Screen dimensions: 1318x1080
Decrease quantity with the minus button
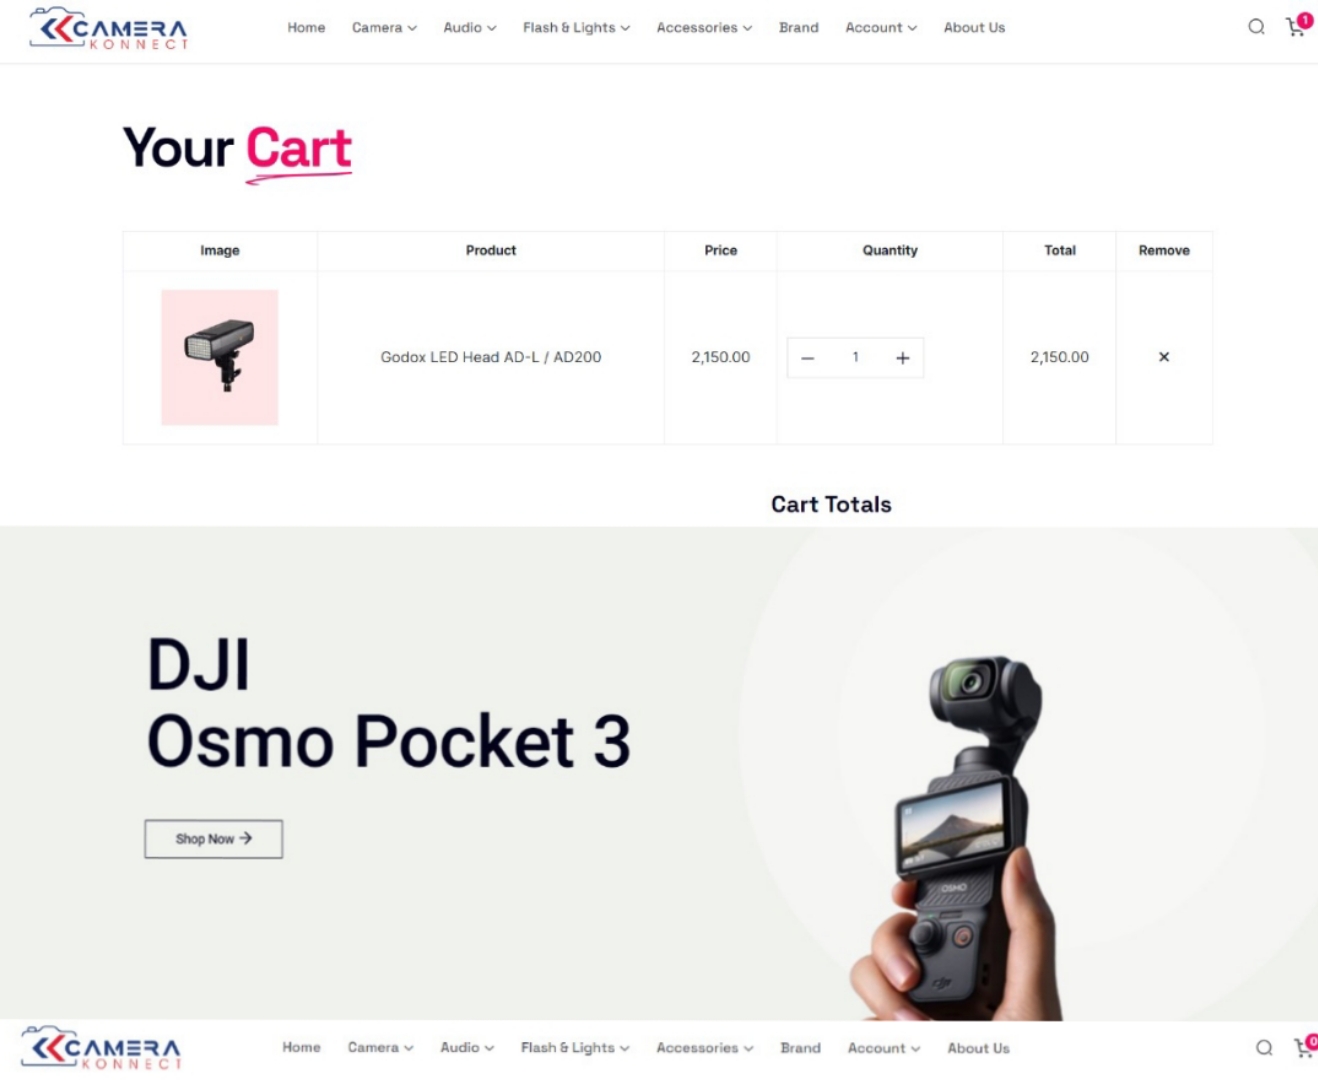tap(808, 358)
